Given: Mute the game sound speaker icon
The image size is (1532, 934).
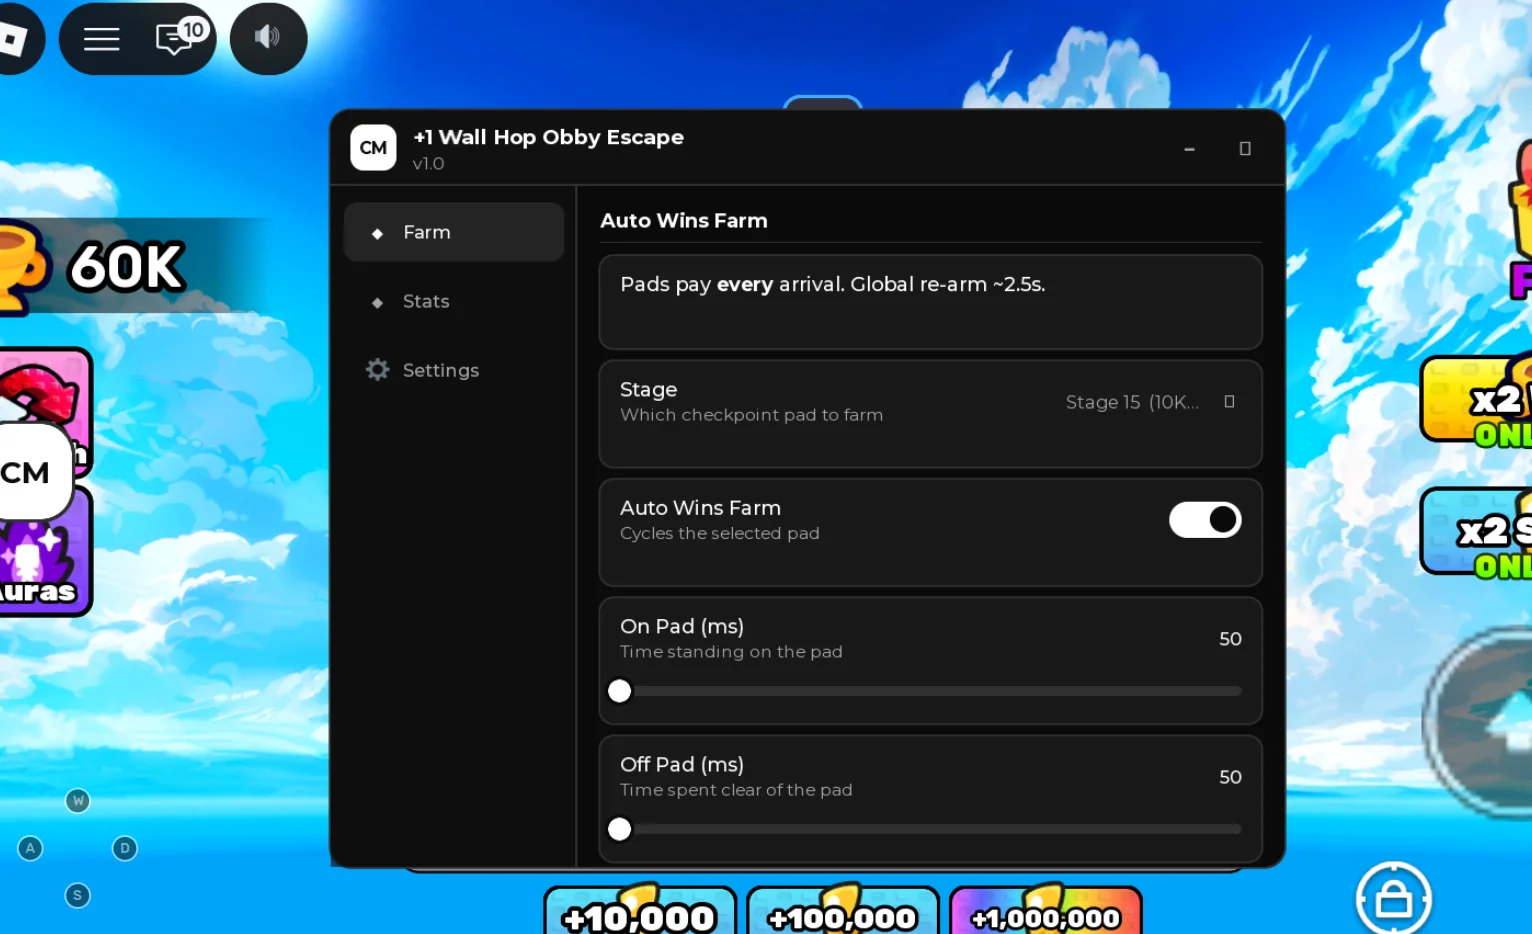Looking at the screenshot, I should pos(268,38).
